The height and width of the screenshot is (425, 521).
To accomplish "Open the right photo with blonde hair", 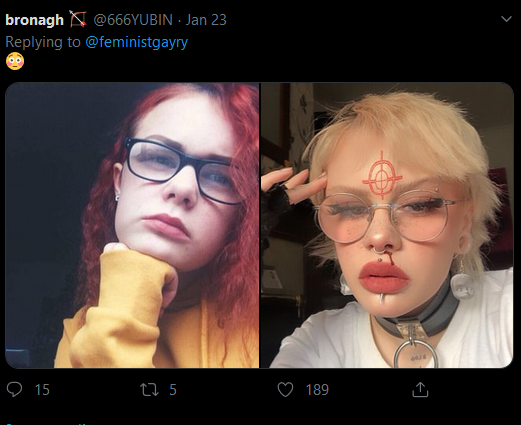I will coord(387,225).
